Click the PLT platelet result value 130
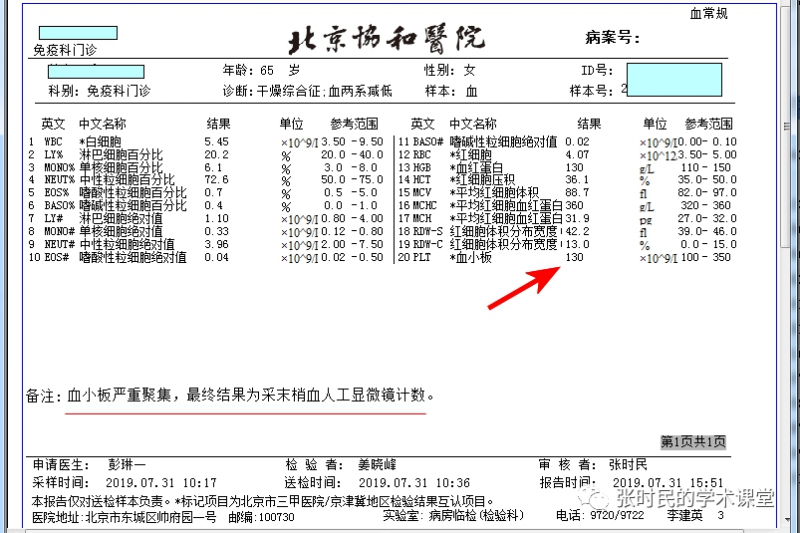Screen dimensions: 800x533 click(x=574, y=257)
